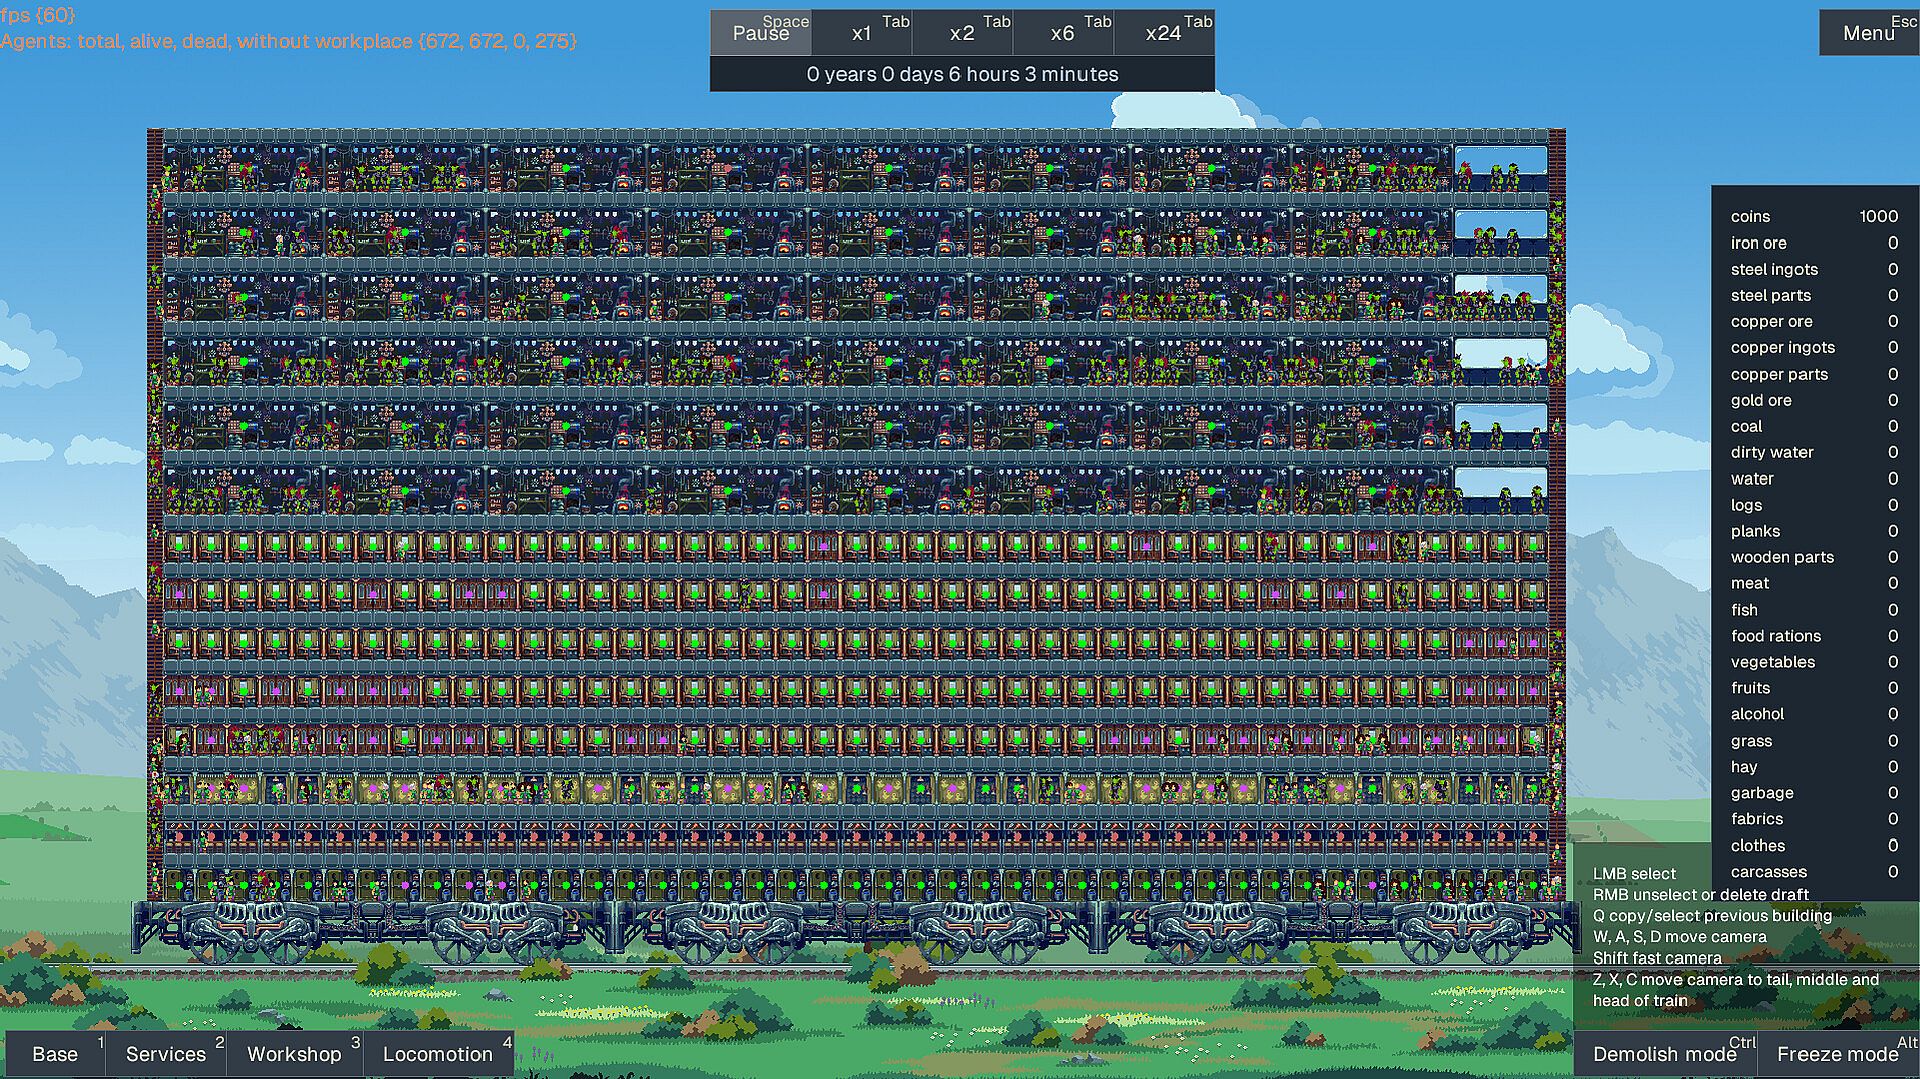
Task: Click the coal resource row
Action: (x=1814, y=426)
